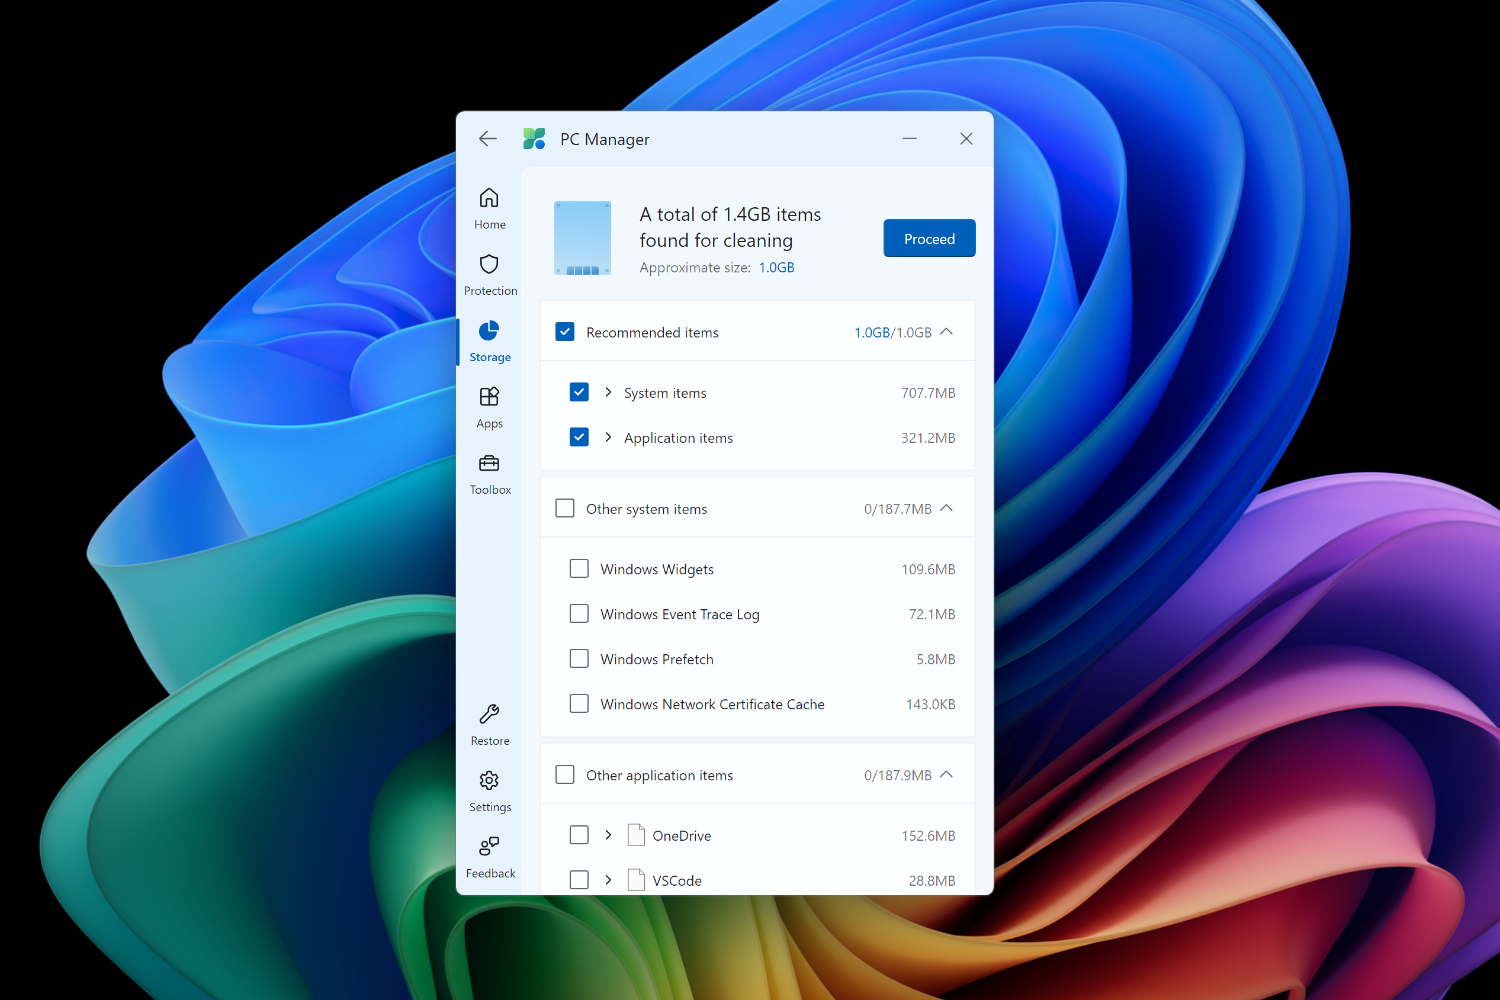Click the 5.8MB Windows Prefetch size
The width and height of the screenshot is (1500, 1000).
[936, 660]
